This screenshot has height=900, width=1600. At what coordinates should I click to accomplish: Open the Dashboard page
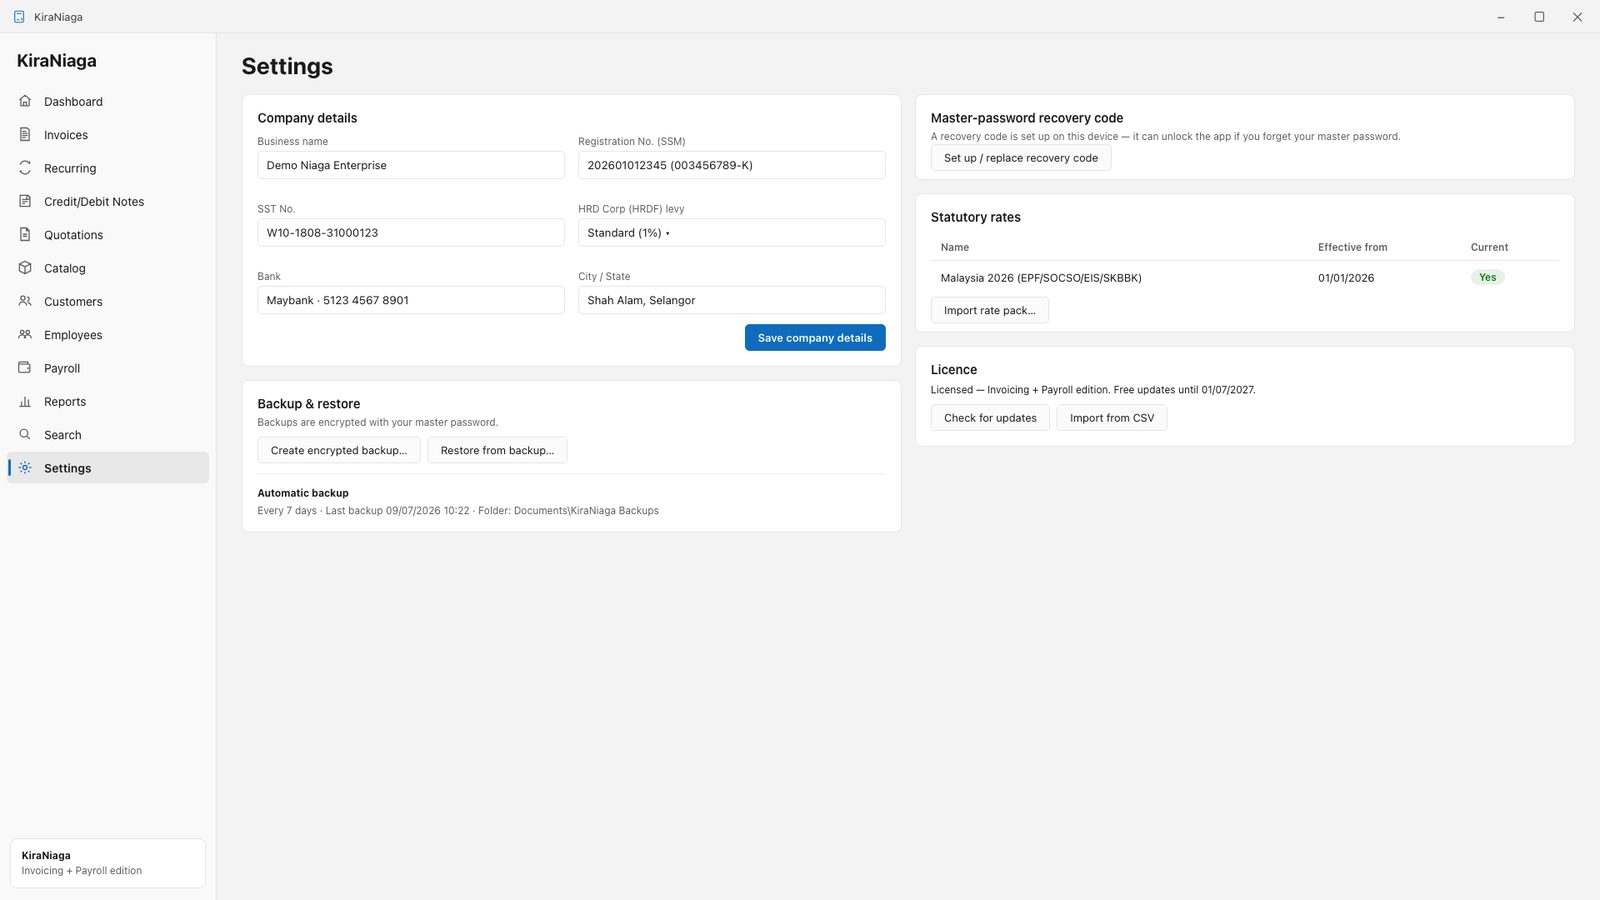108,101
